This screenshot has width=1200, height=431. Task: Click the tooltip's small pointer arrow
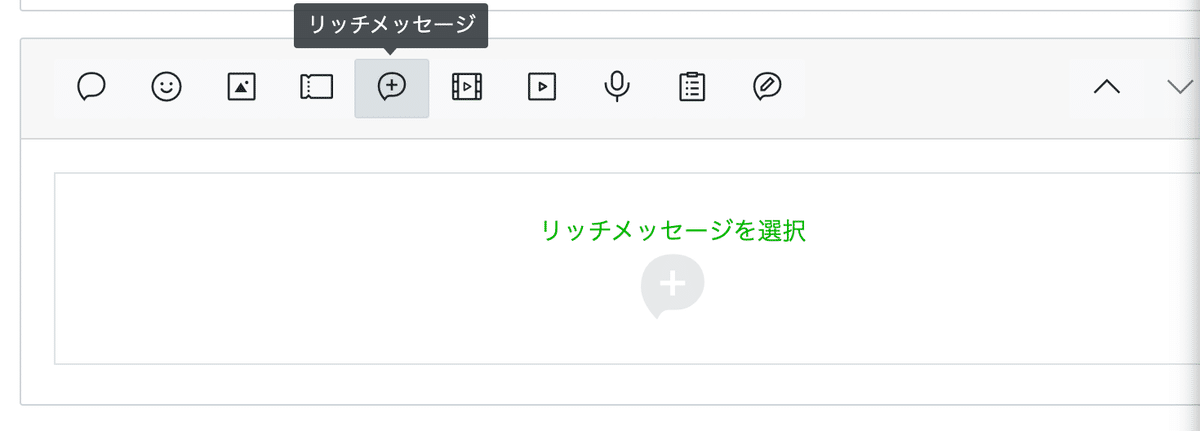pos(391,51)
